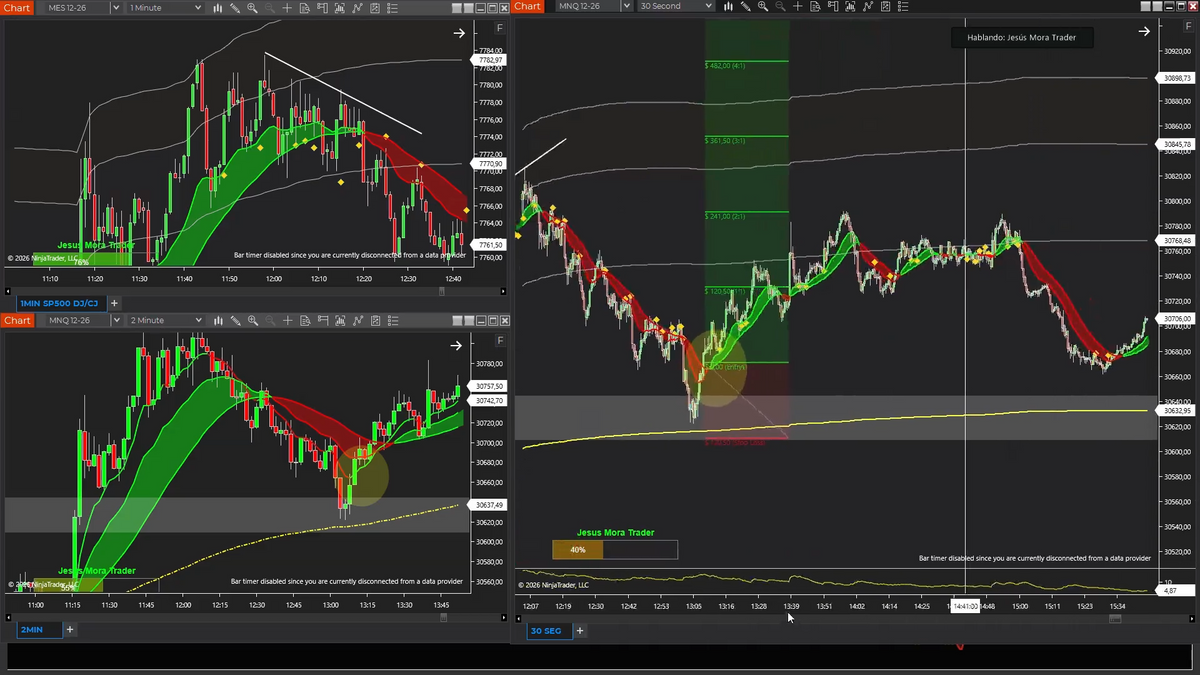This screenshot has width=1200, height=675.
Task: Click right-arrow return button in MES 1 Minute chart
Action: (459, 33)
